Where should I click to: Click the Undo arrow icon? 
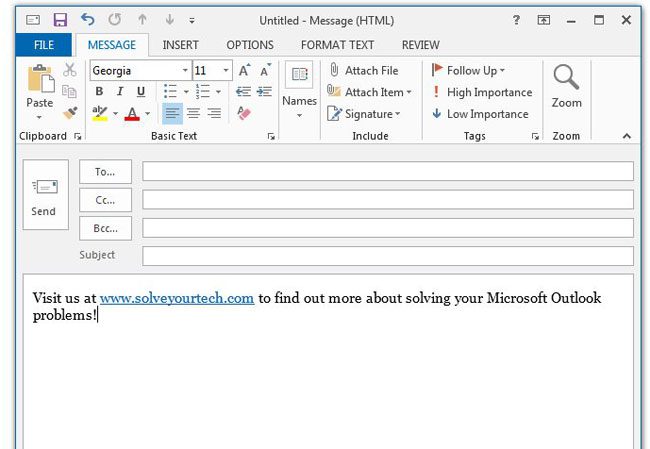(x=87, y=20)
